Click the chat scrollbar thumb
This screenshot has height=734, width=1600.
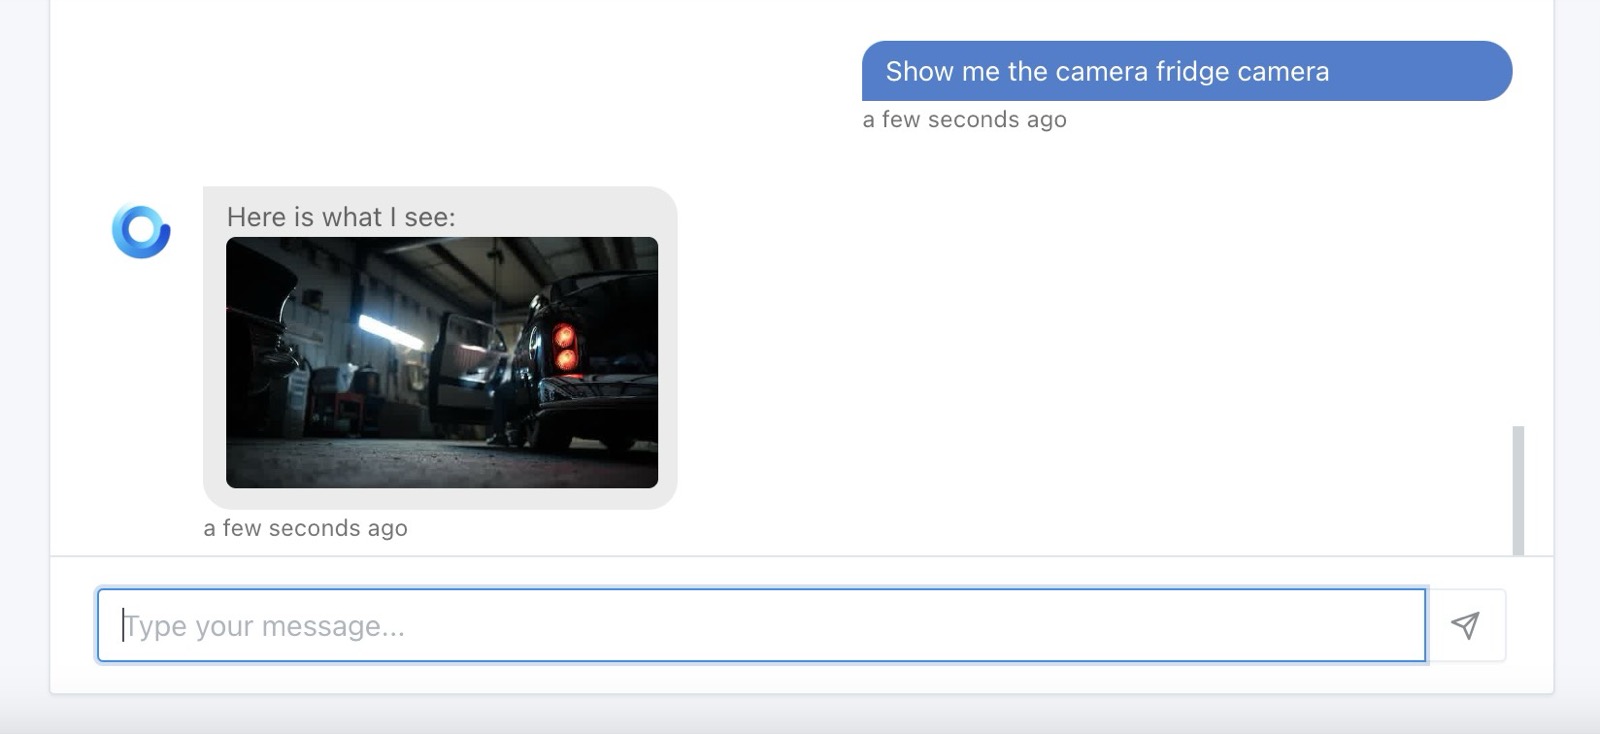click(x=1518, y=490)
